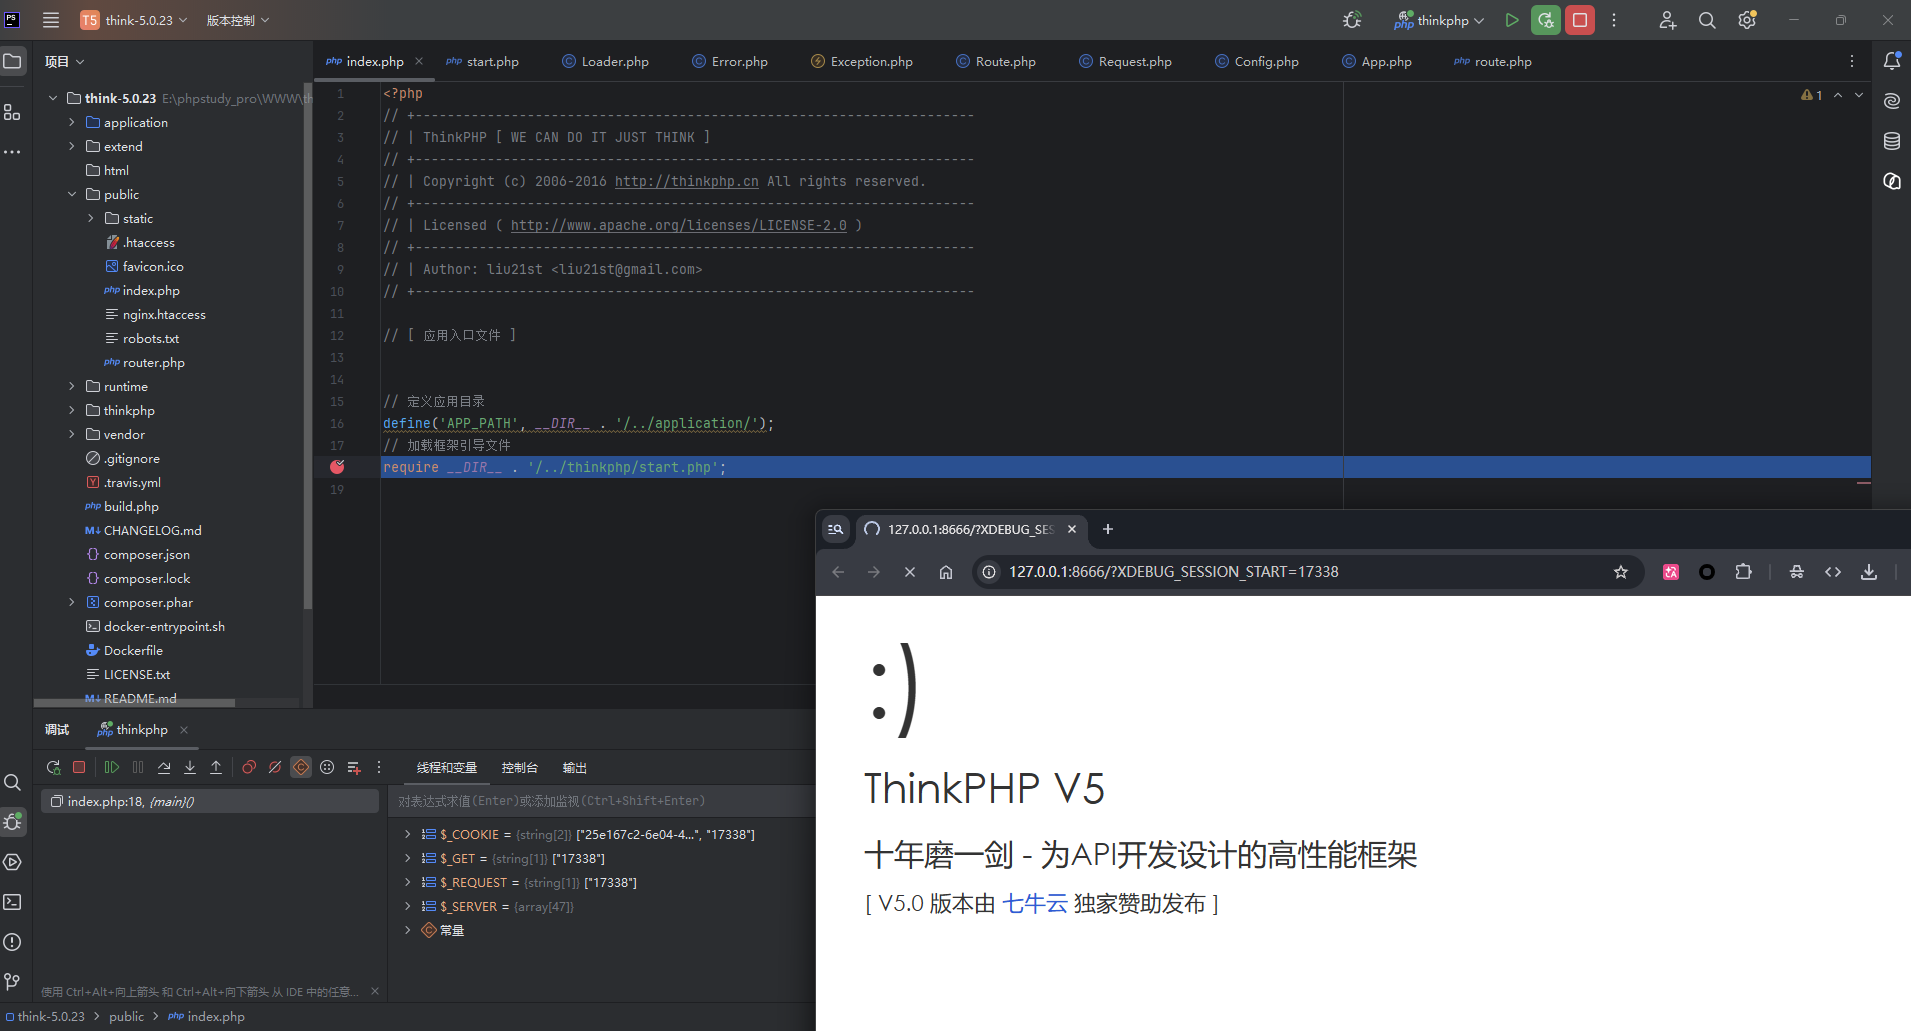The image size is (1911, 1031).
Task: Open the Apache LICENSE-2.0 link
Action: coord(678,225)
